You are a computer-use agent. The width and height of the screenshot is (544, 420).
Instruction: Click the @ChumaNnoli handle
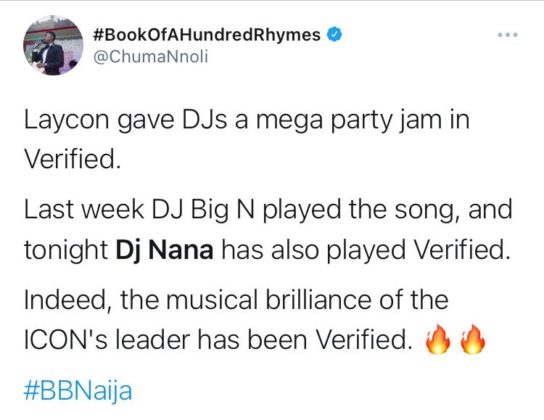(151, 57)
